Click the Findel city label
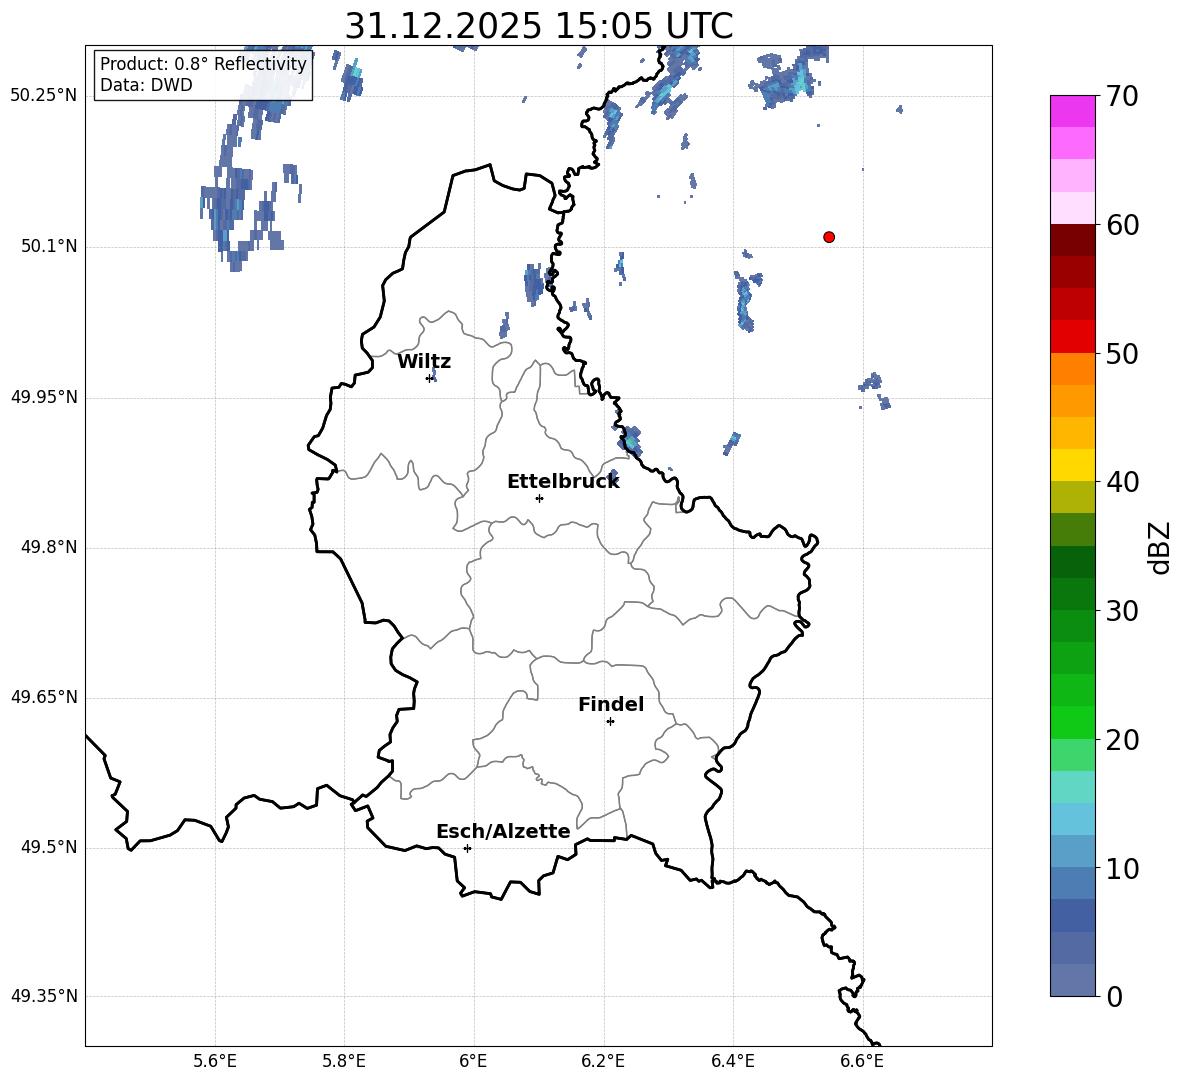1184x1081 pixels. point(611,704)
